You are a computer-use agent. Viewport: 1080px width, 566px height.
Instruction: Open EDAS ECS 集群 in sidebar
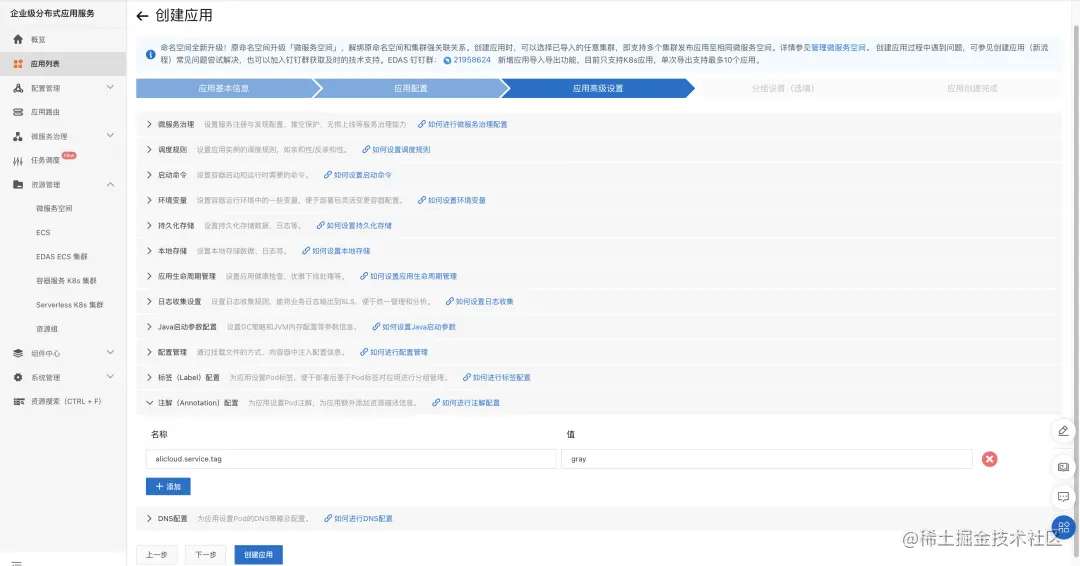pos(62,257)
